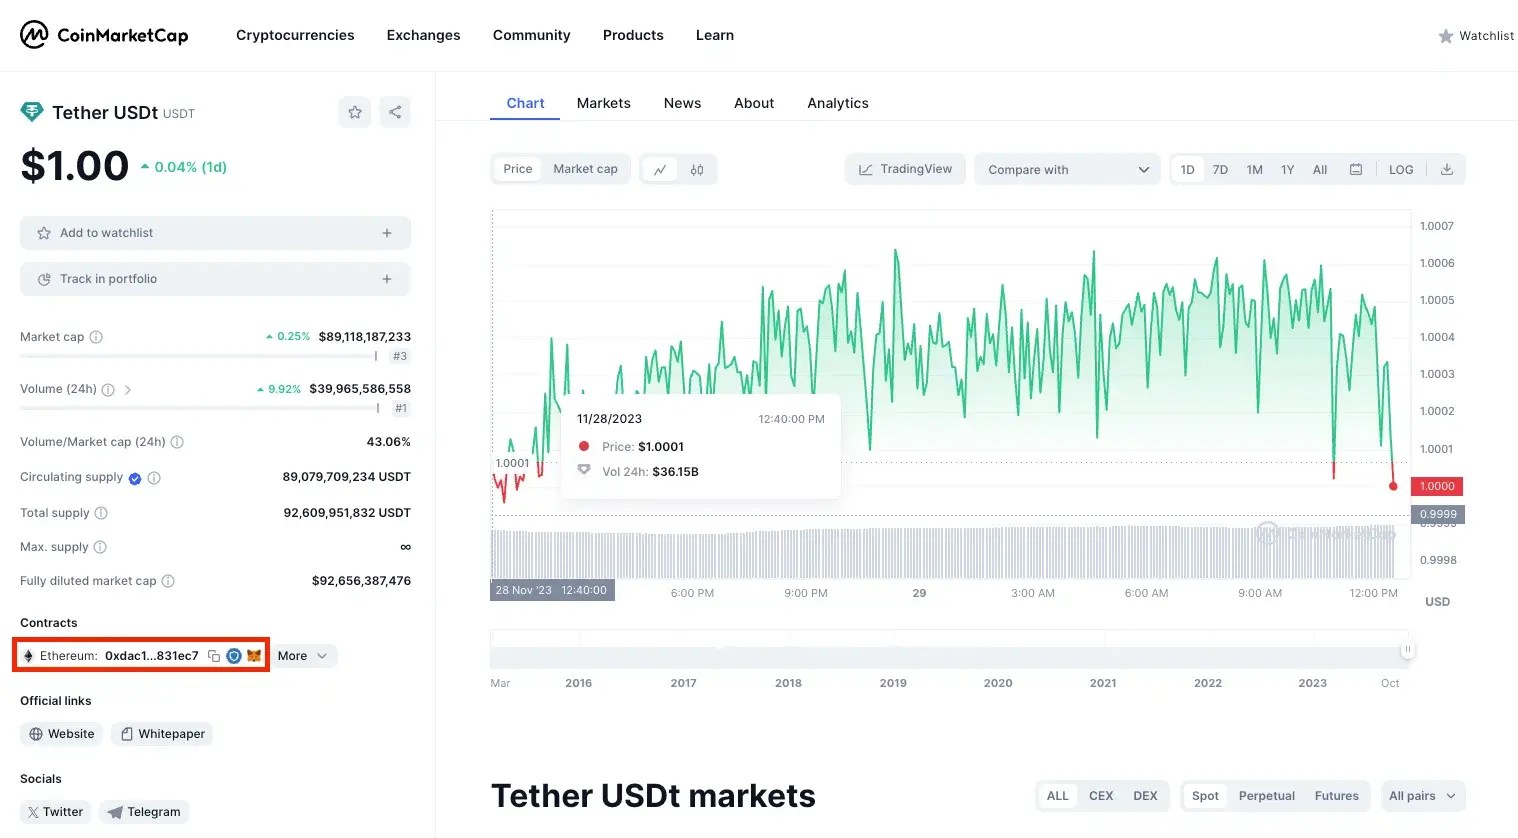This screenshot has width=1518, height=838.
Task: Open the All pairs dropdown
Action: click(x=1422, y=795)
